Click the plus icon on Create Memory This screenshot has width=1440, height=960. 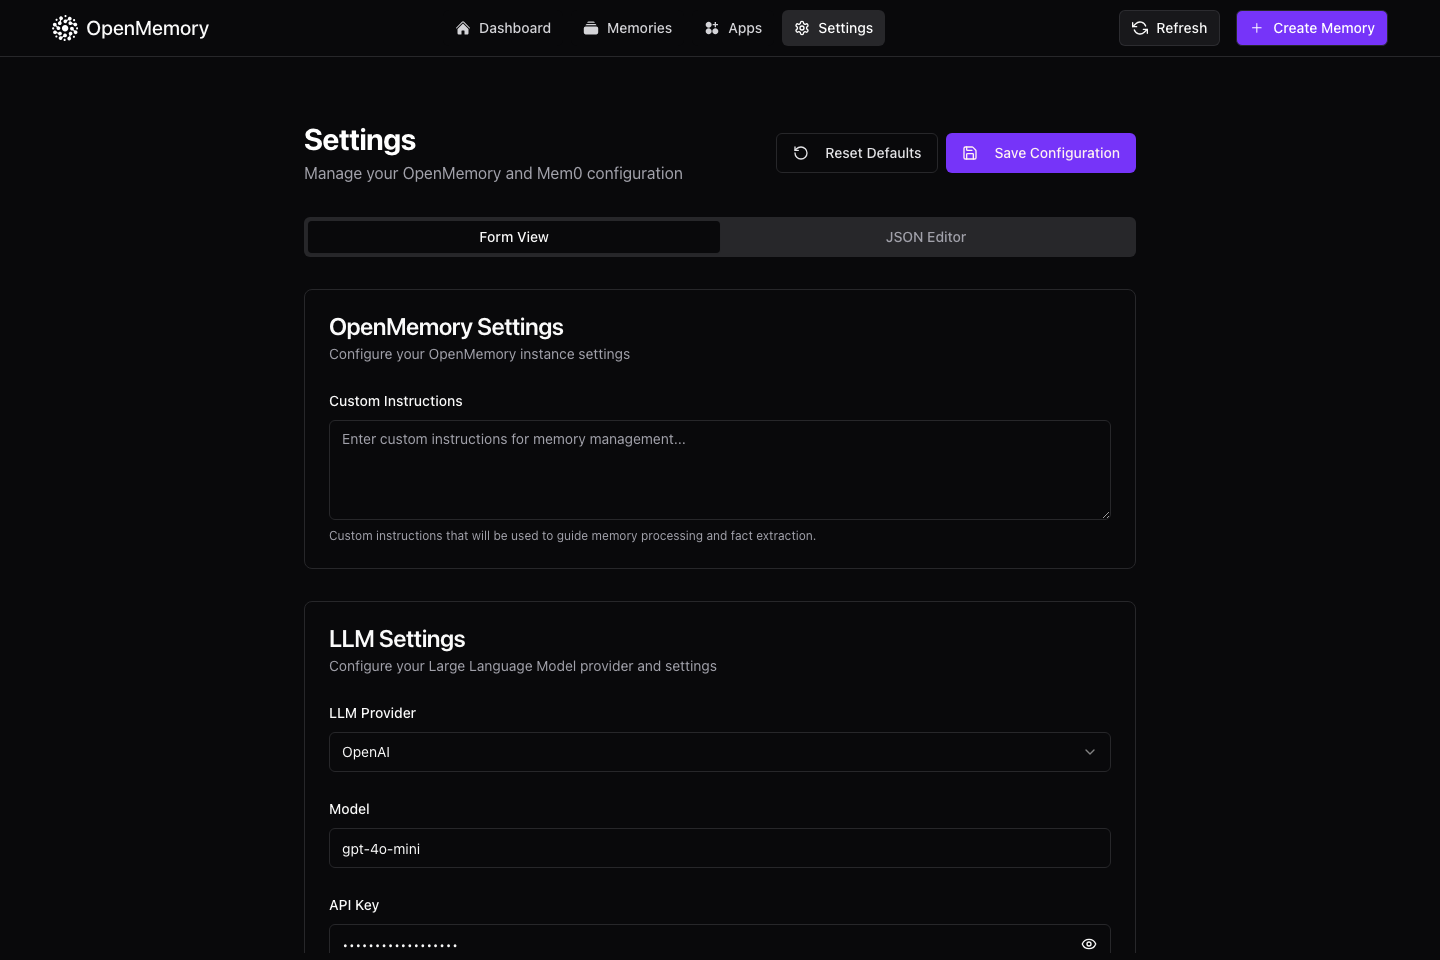click(x=1257, y=28)
